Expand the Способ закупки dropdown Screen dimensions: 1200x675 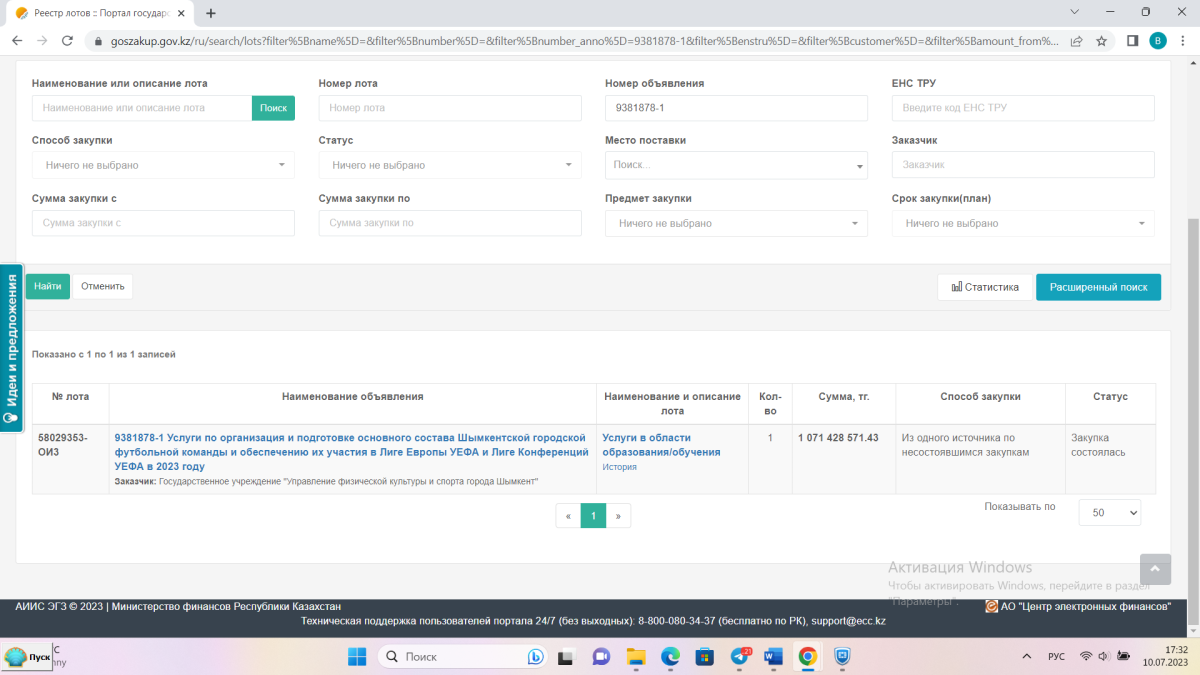pos(163,165)
